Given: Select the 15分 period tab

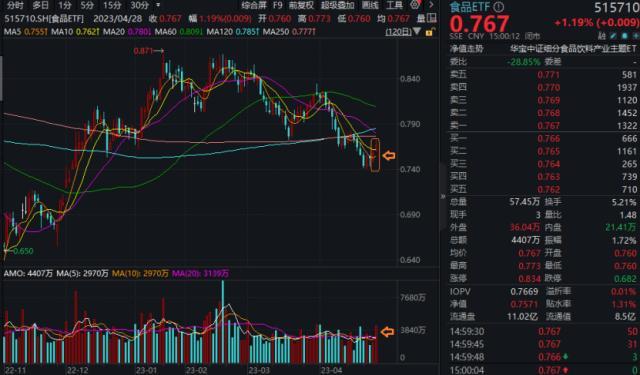Looking at the screenshot, I should 112,5.
